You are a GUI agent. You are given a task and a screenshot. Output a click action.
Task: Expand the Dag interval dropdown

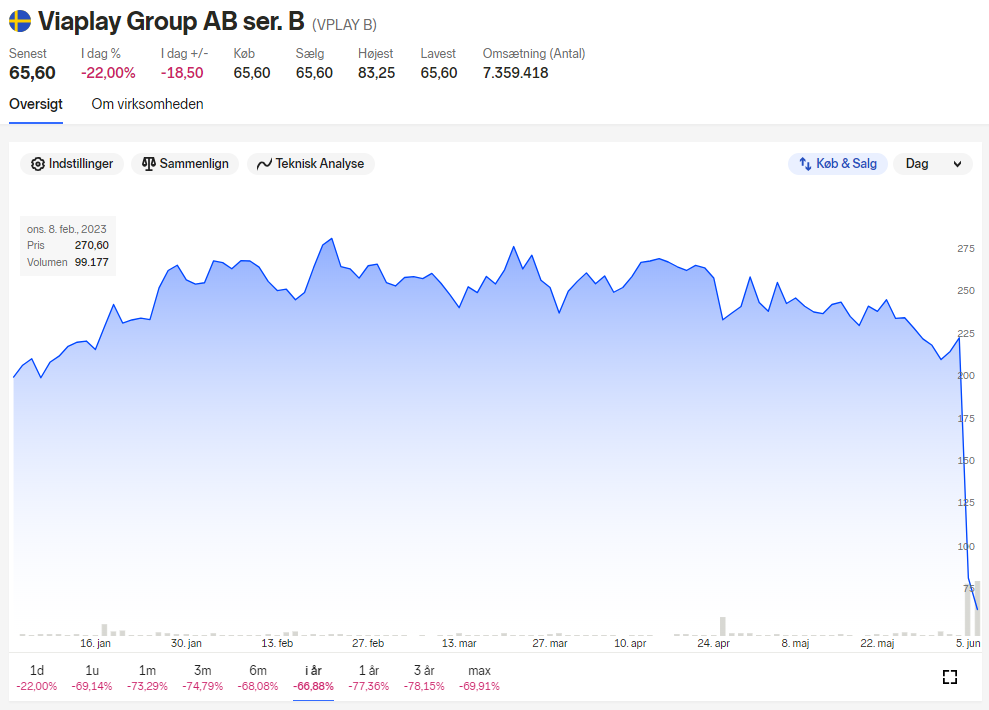pyautogui.click(x=933, y=164)
